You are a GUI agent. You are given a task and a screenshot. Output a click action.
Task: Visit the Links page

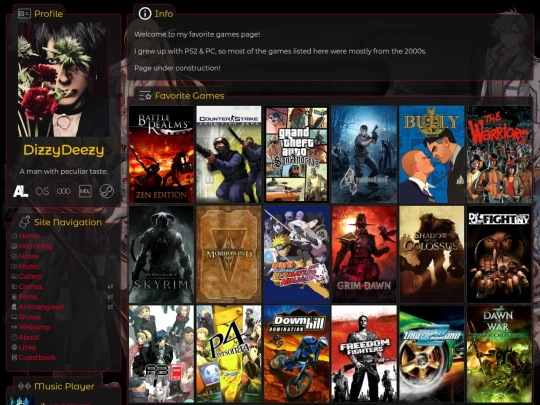point(28,347)
